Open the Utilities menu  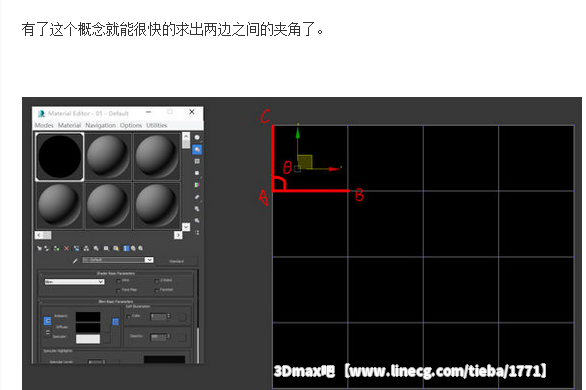(157, 125)
